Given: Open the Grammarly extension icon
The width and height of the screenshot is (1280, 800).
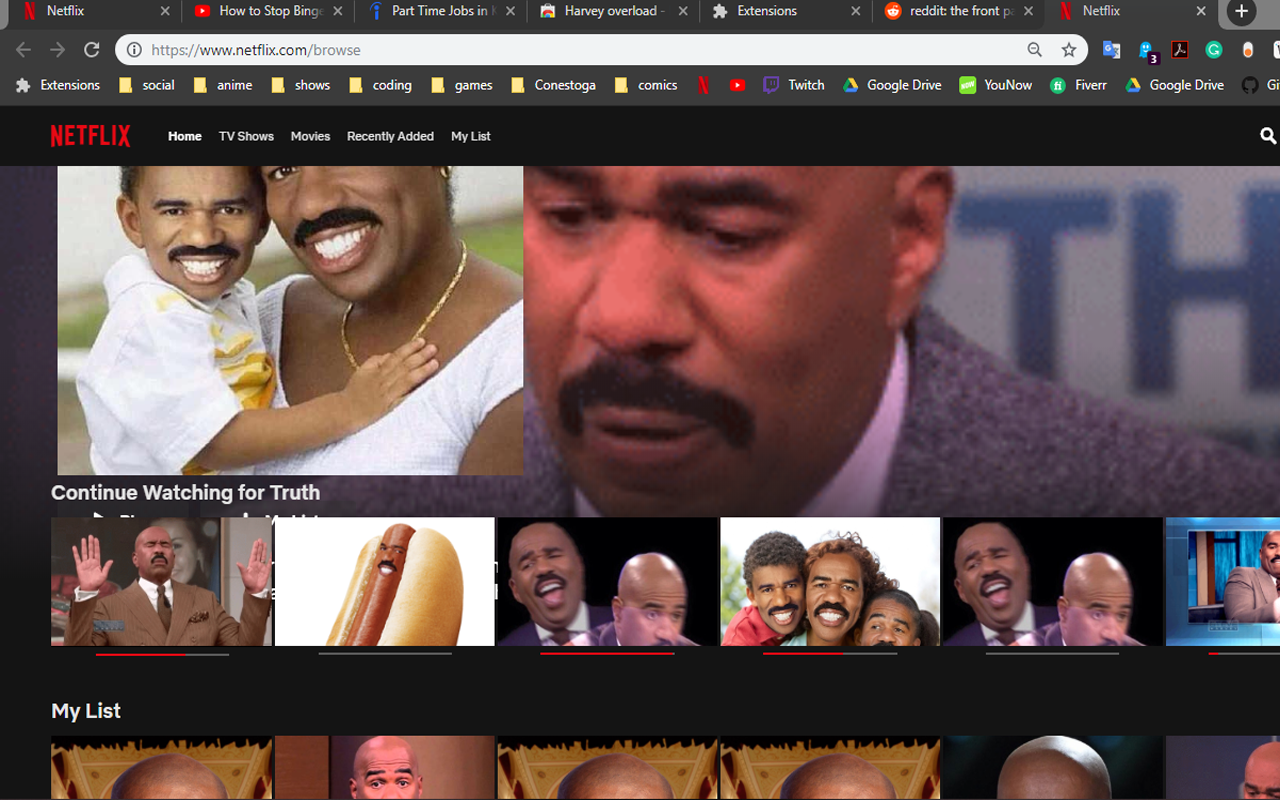Looking at the screenshot, I should 1214,49.
